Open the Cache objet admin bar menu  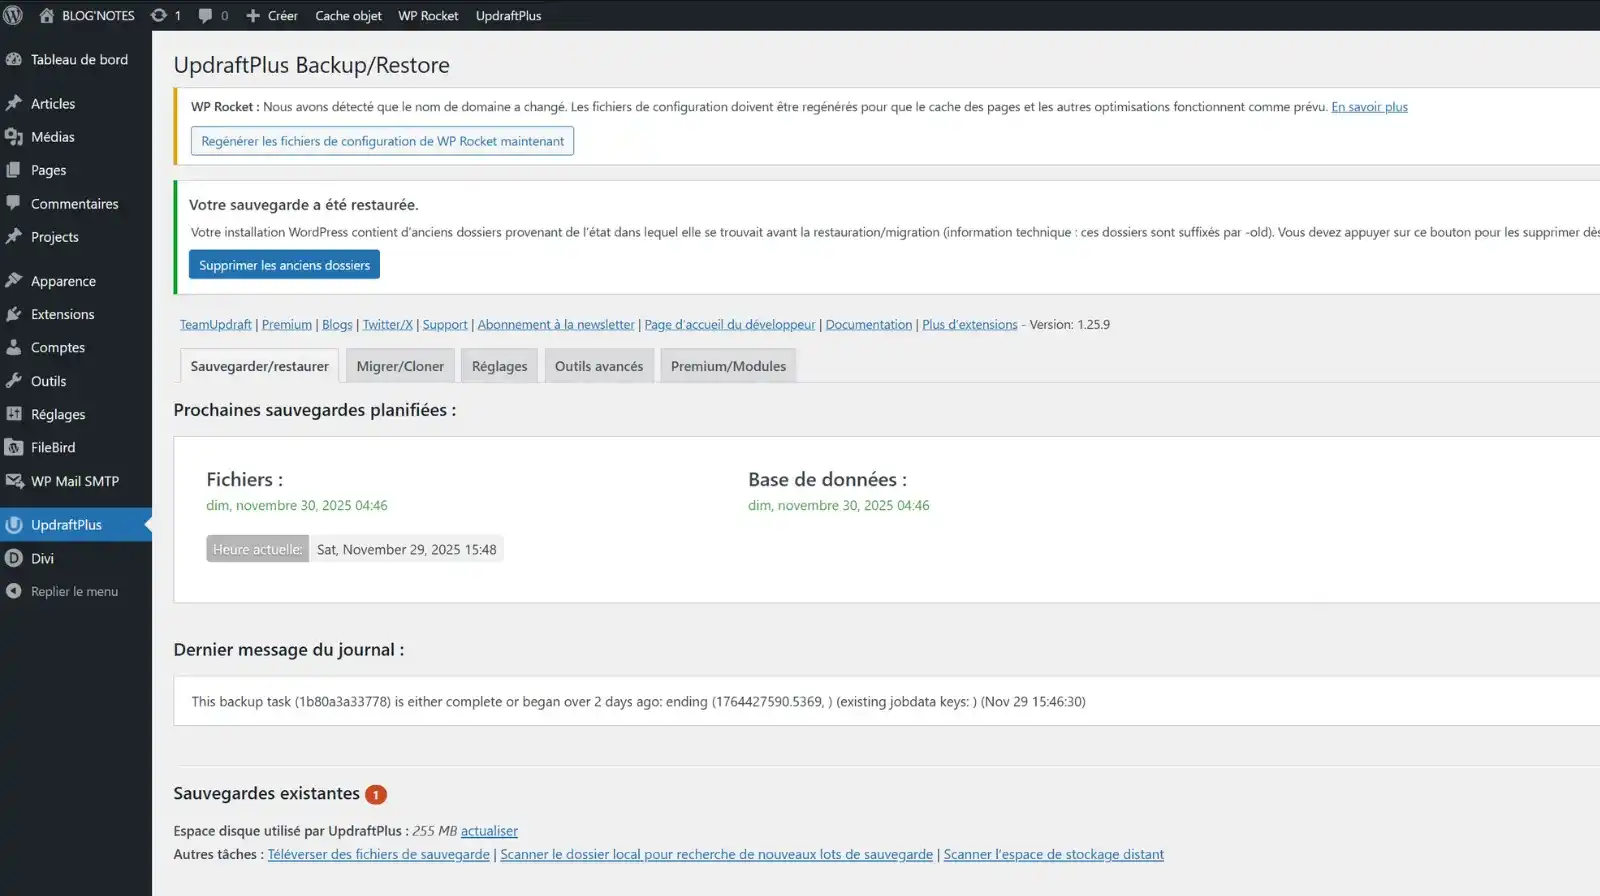pyautogui.click(x=348, y=15)
